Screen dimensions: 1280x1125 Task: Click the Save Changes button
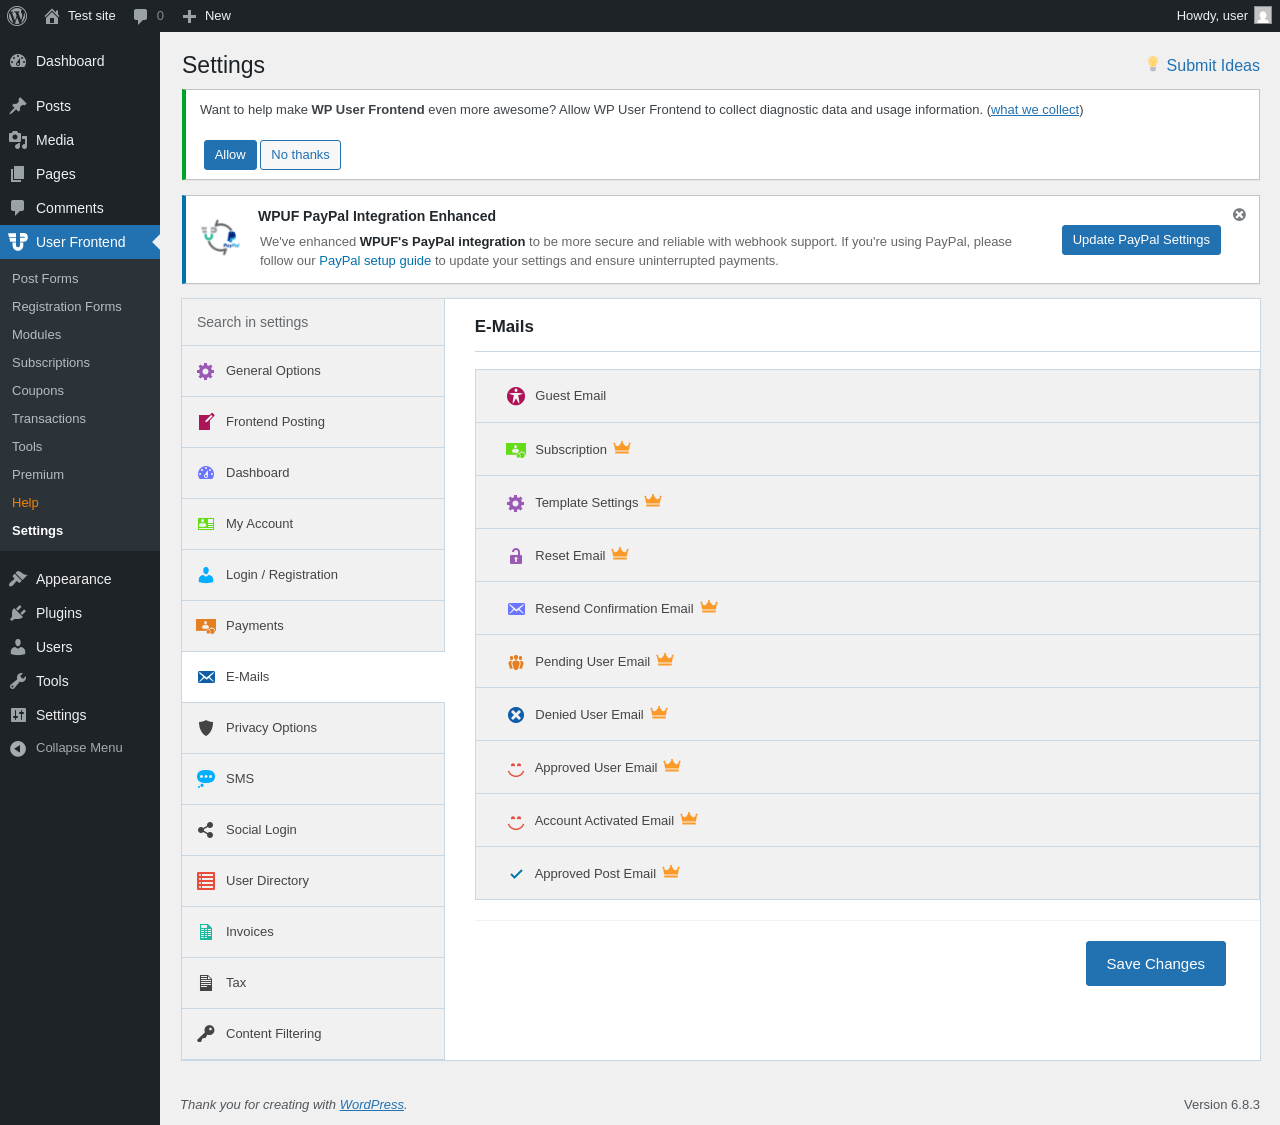pyautogui.click(x=1156, y=964)
